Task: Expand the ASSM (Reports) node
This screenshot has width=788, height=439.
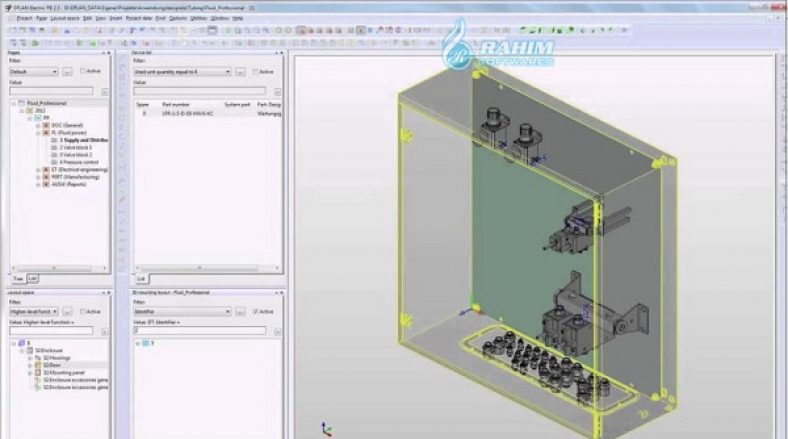Action: (x=38, y=184)
